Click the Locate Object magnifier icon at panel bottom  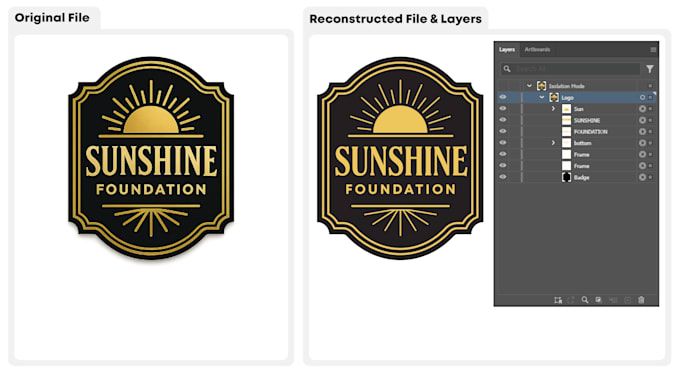point(585,300)
